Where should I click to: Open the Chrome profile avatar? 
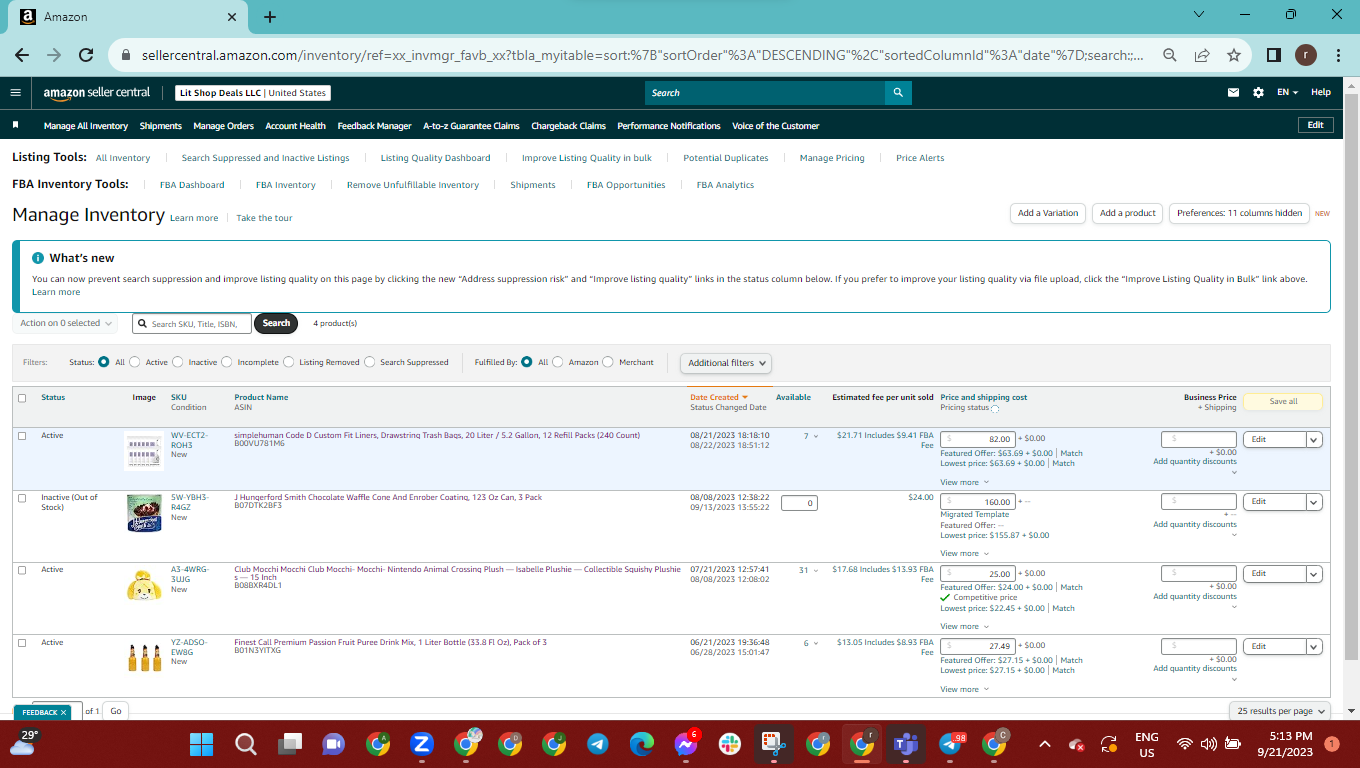(1306, 55)
